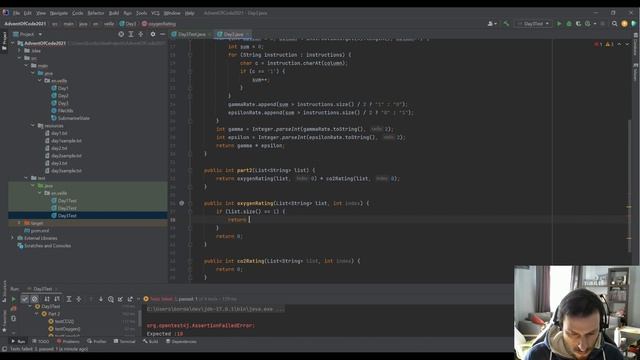Image resolution: width=640 pixels, height=360 pixels.
Task: Switch to the Day3.java editor tab
Action: coord(233,34)
